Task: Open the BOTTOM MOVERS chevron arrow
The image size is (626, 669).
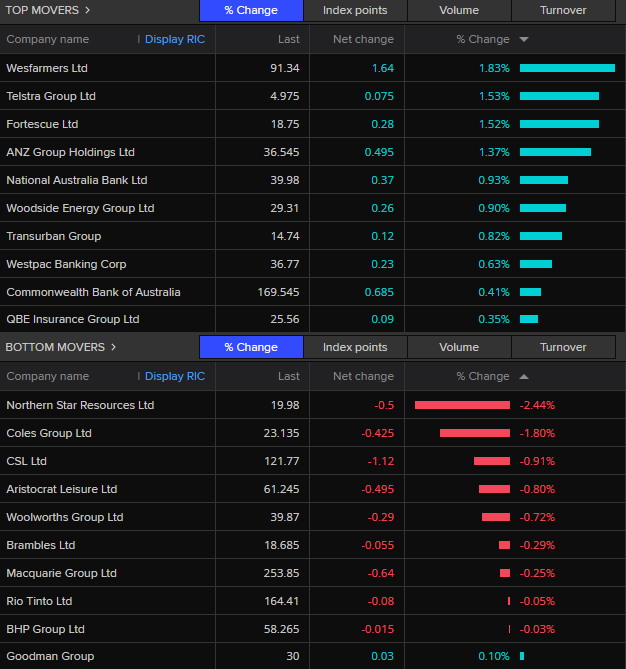Action: (x=114, y=347)
